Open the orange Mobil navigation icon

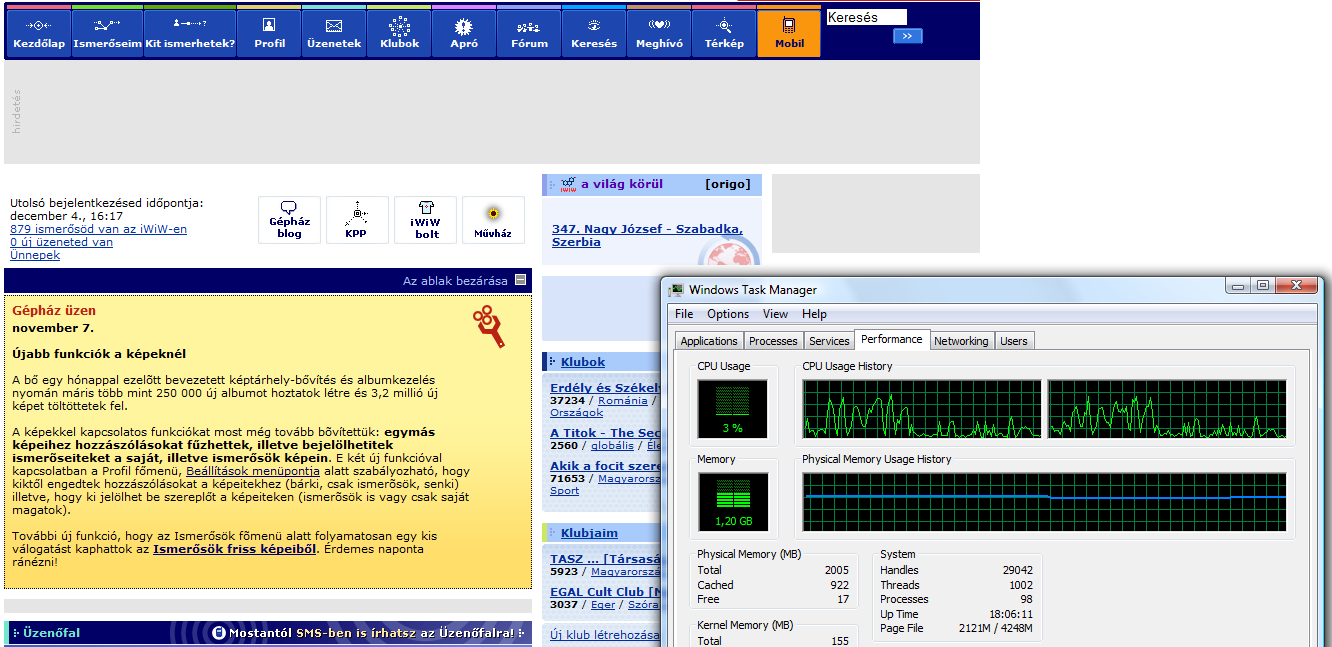pyautogui.click(x=789, y=32)
